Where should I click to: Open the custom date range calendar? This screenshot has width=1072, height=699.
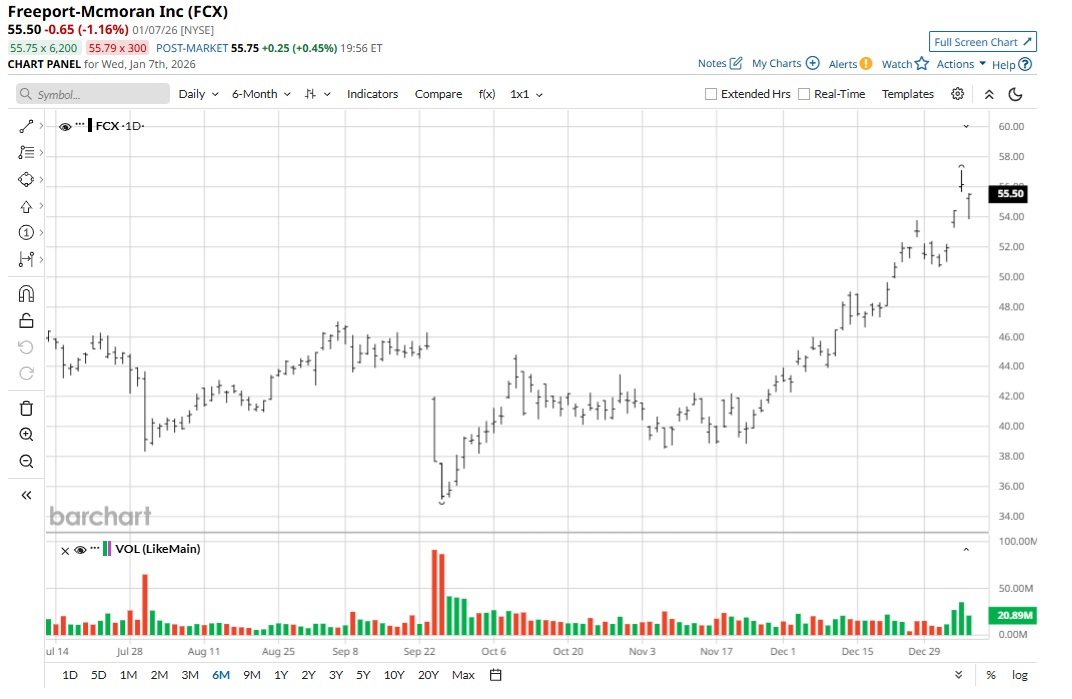(x=496, y=675)
